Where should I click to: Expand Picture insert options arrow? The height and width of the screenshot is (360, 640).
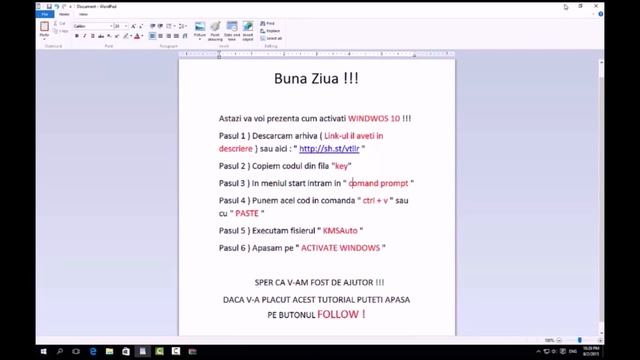click(x=200, y=38)
